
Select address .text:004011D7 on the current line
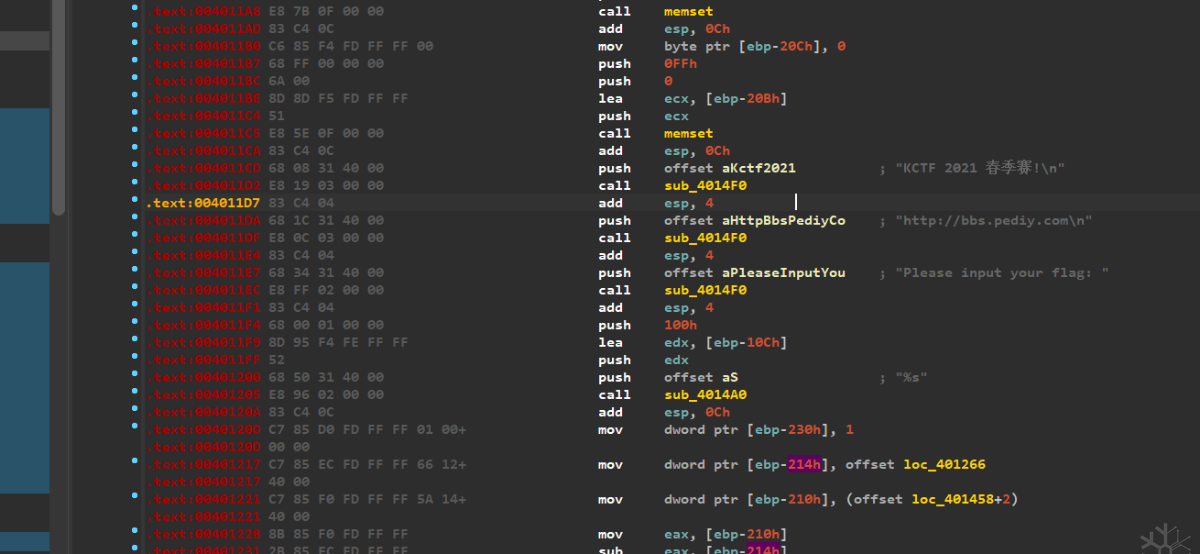[x=203, y=203]
